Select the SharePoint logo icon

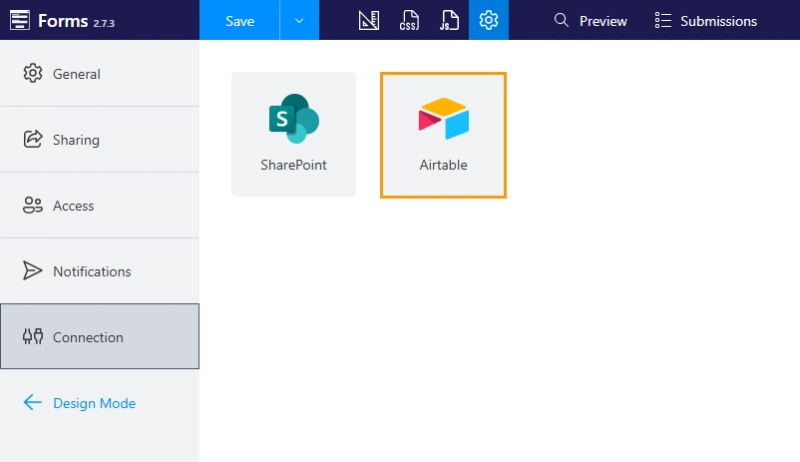click(293, 119)
